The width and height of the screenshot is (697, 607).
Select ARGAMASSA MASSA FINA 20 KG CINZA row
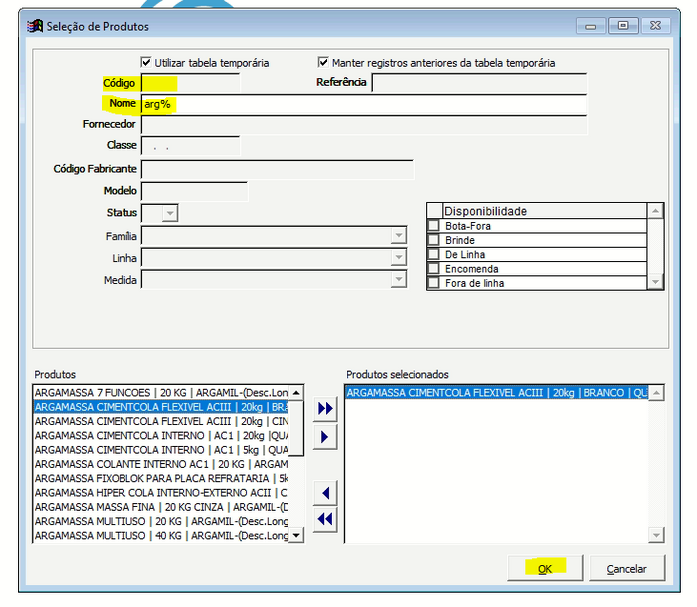[x=161, y=507]
